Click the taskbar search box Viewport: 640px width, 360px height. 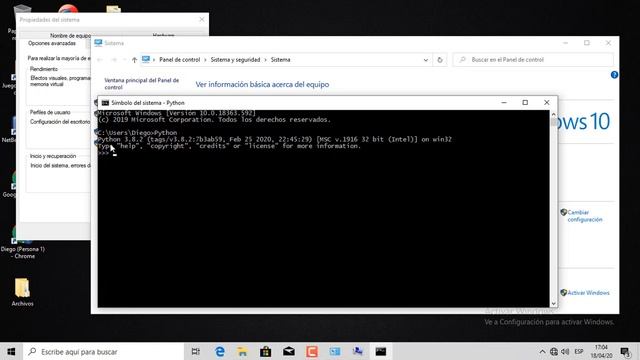coord(104,351)
